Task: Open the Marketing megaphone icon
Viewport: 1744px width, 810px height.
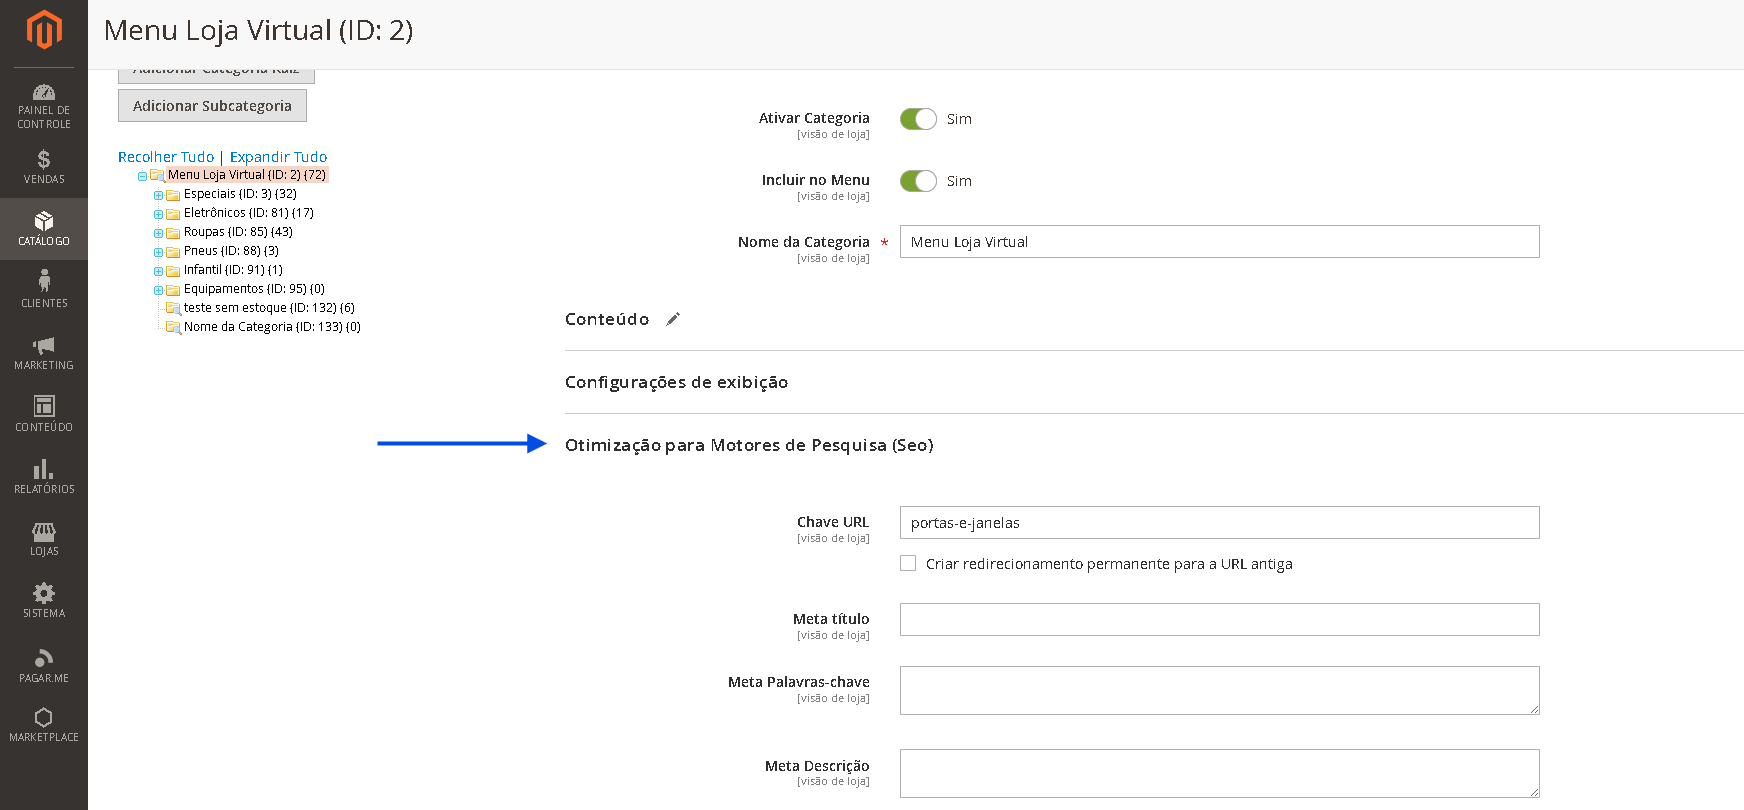Action: (44, 345)
